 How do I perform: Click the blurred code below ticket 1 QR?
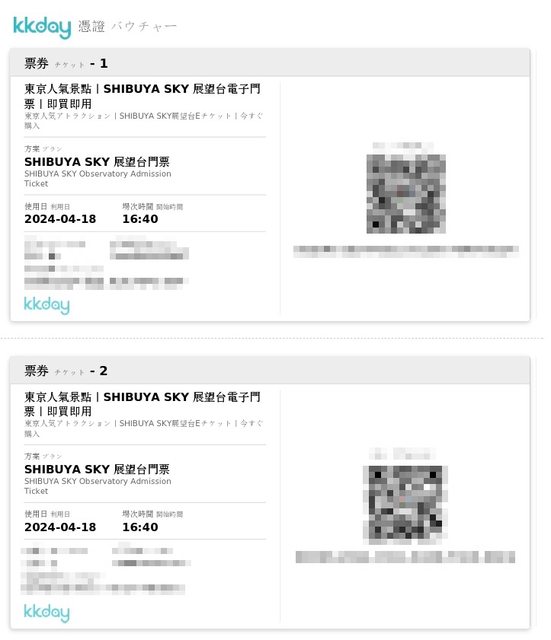coord(406,251)
